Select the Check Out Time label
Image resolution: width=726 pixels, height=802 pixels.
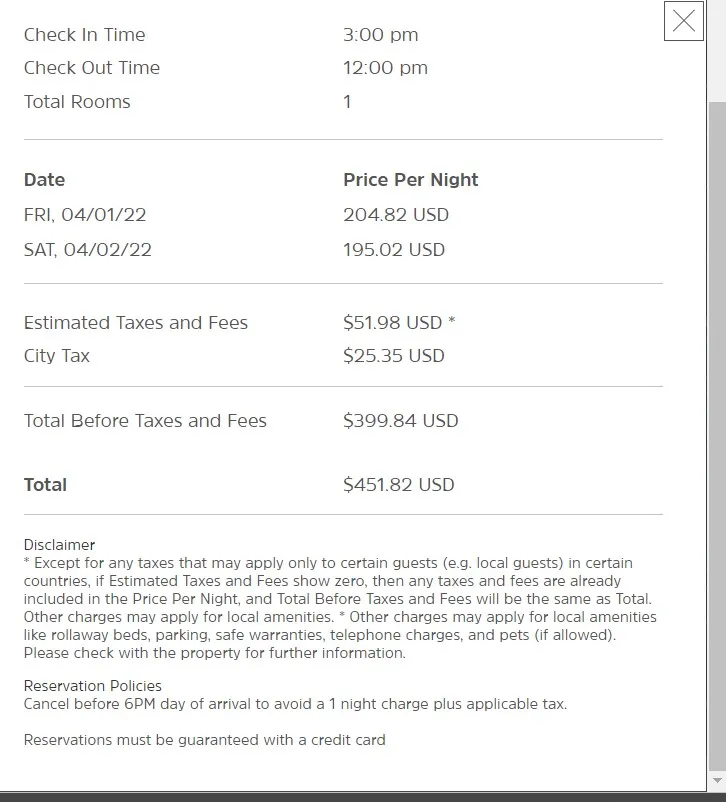point(92,68)
